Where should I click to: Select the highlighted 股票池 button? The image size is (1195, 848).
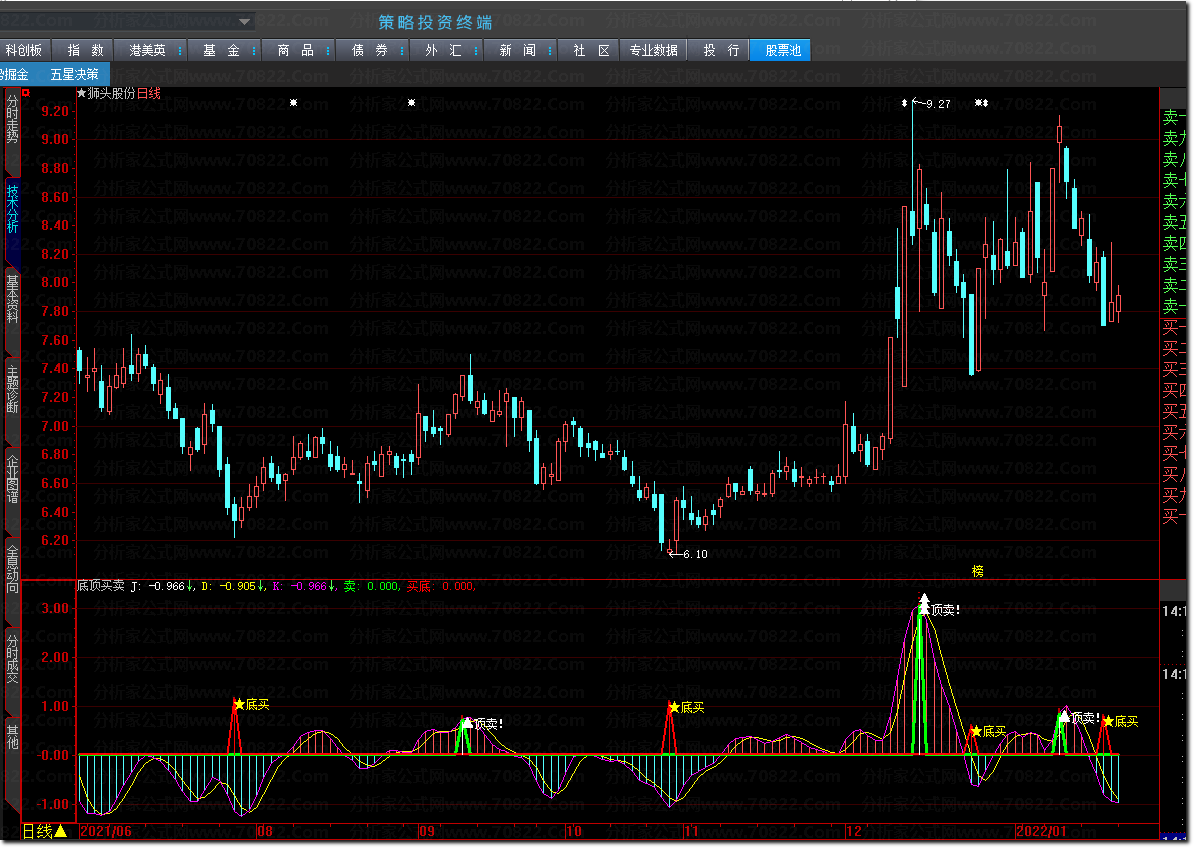coord(782,50)
